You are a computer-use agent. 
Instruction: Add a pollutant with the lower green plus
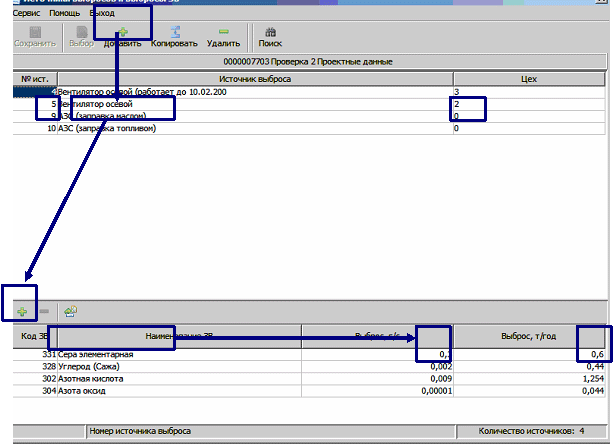pyautogui.click(x=21, y=312)
